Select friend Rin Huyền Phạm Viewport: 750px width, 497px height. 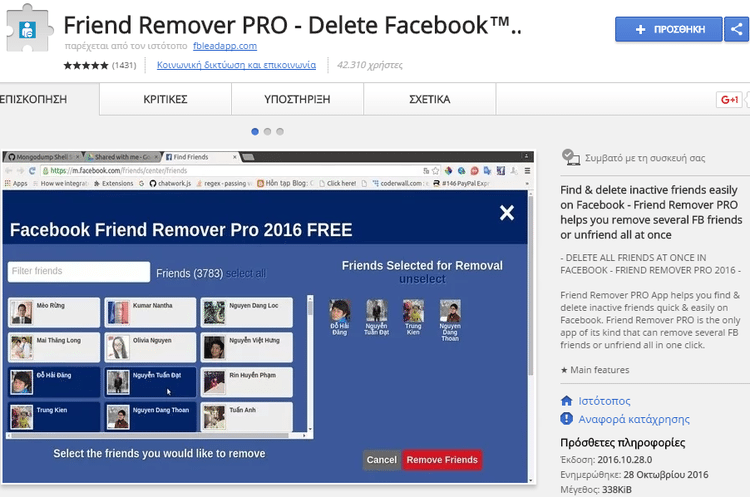pyautogui.click(x=247, y=382)
